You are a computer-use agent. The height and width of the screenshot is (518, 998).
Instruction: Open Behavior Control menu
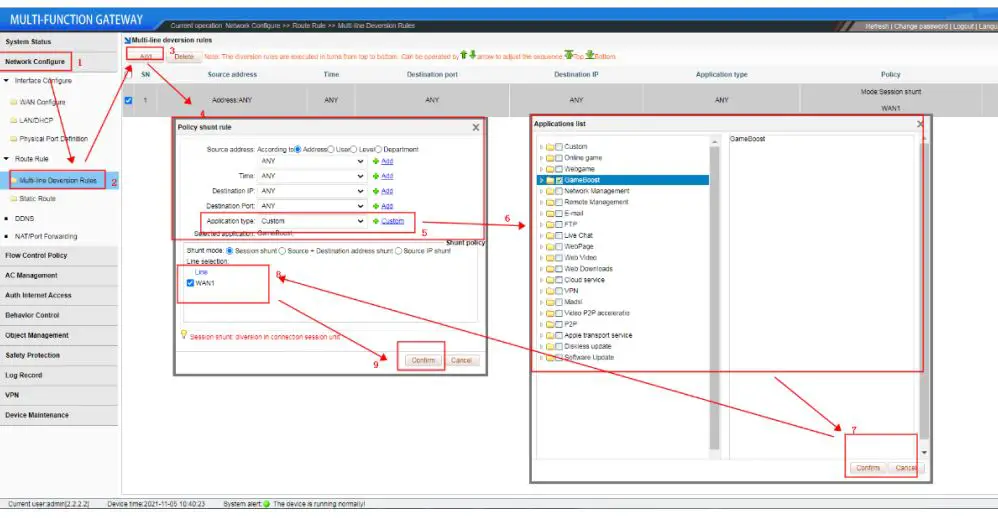coord(59,315)
